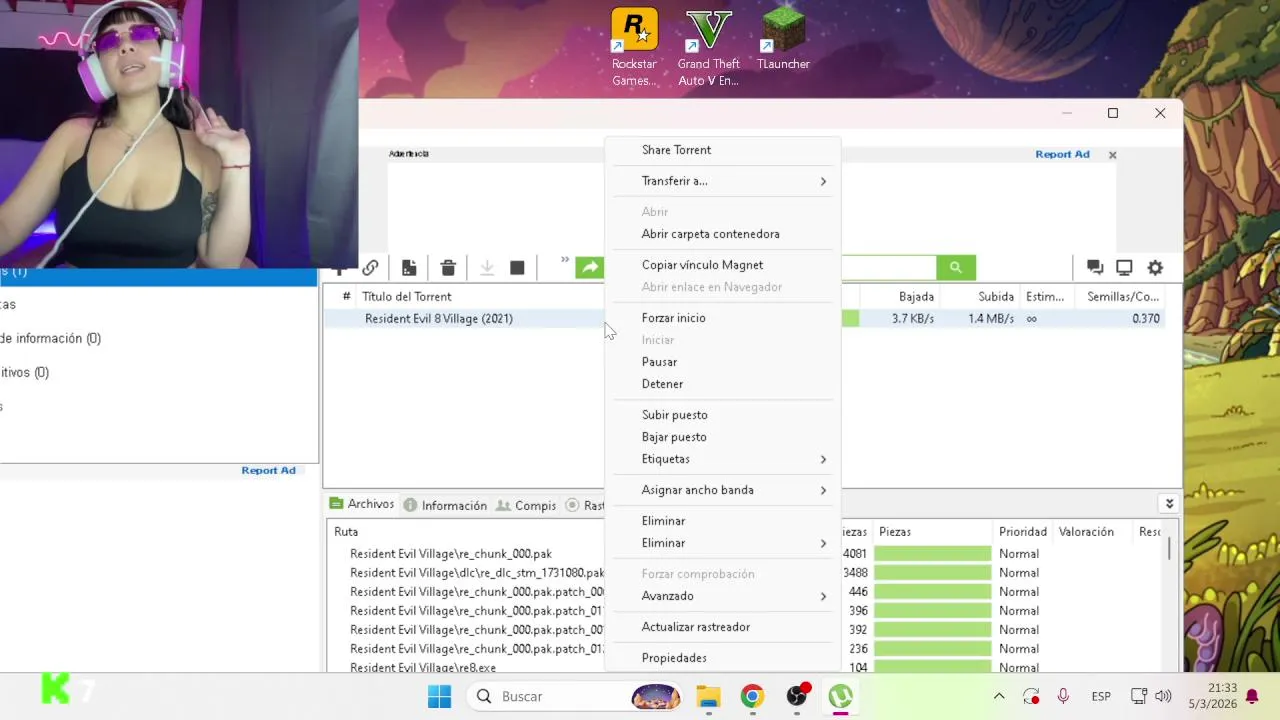Click the toolbar overflow double chevron
1280x720 pixels.
pyautogui.click(x=565, y=261)
